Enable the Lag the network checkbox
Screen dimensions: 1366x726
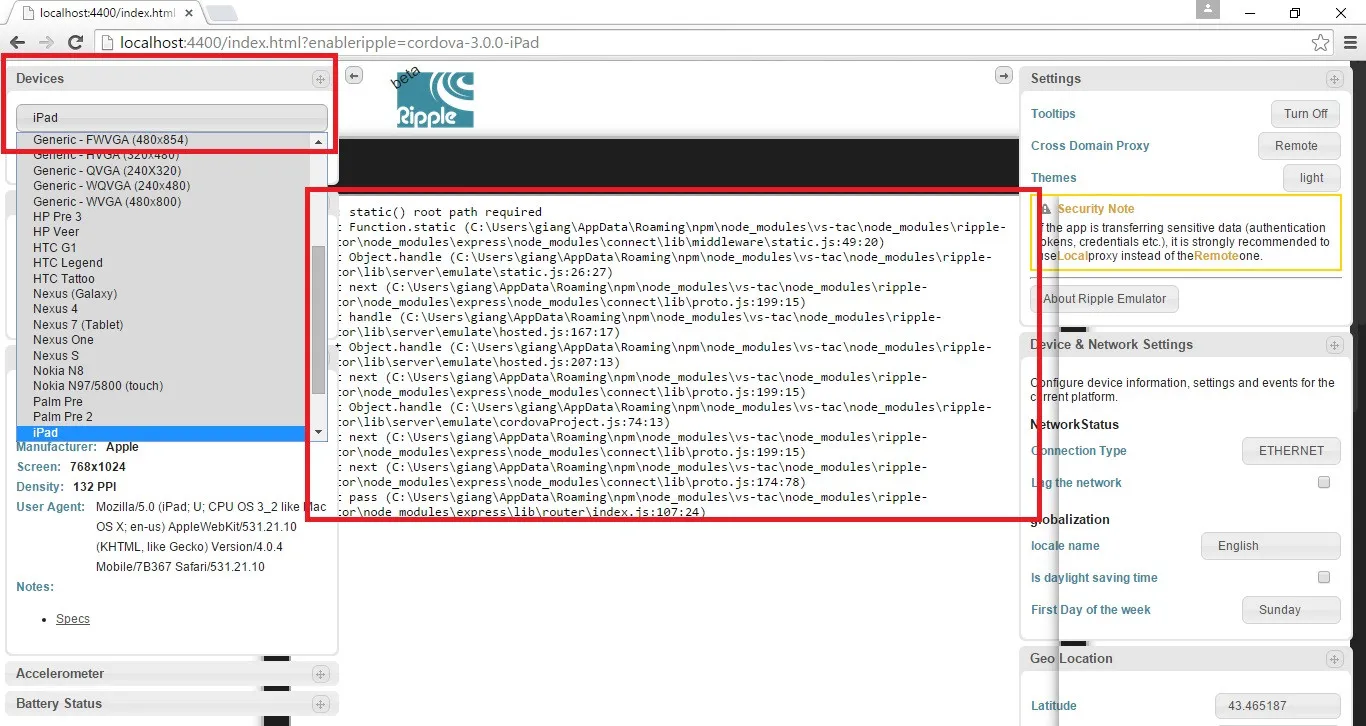[x=1324, y=482]
